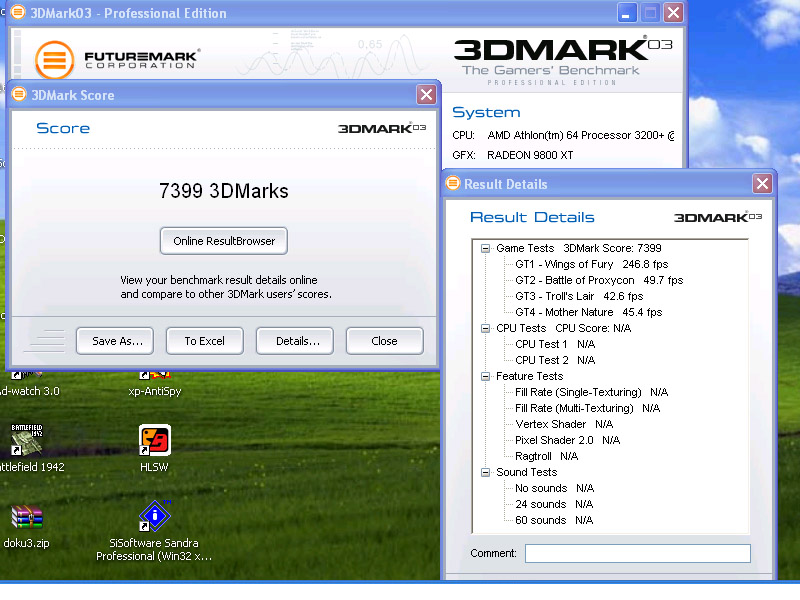Export the score with To Excel
This screenshot has height=600, width=800.
point(204,341)
